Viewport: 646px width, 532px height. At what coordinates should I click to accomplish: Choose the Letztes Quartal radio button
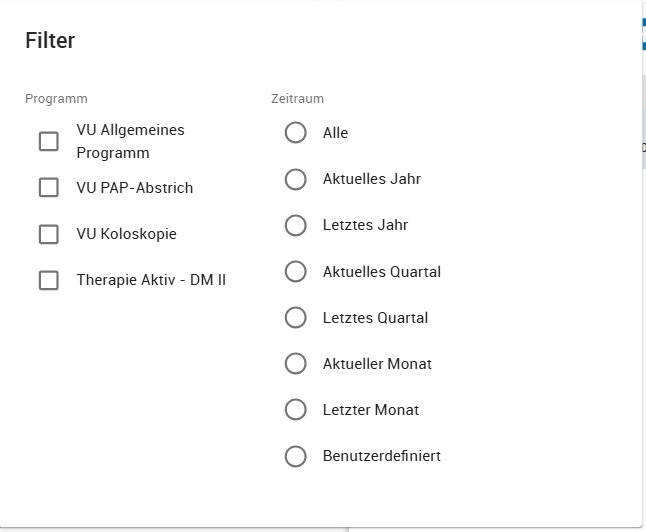click(295, 317)
